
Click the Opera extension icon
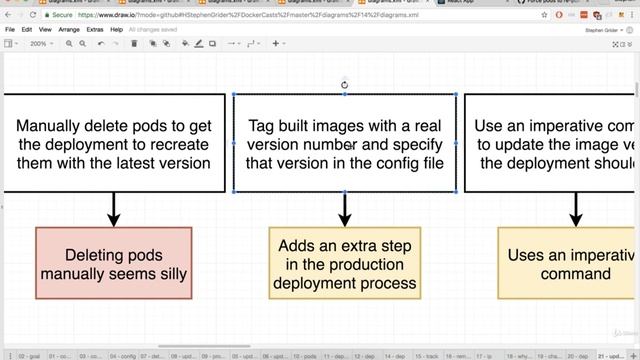pos(559,15)
